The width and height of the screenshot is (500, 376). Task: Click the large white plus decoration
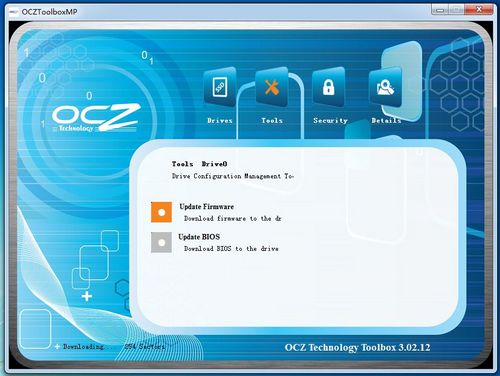[87, 296]
